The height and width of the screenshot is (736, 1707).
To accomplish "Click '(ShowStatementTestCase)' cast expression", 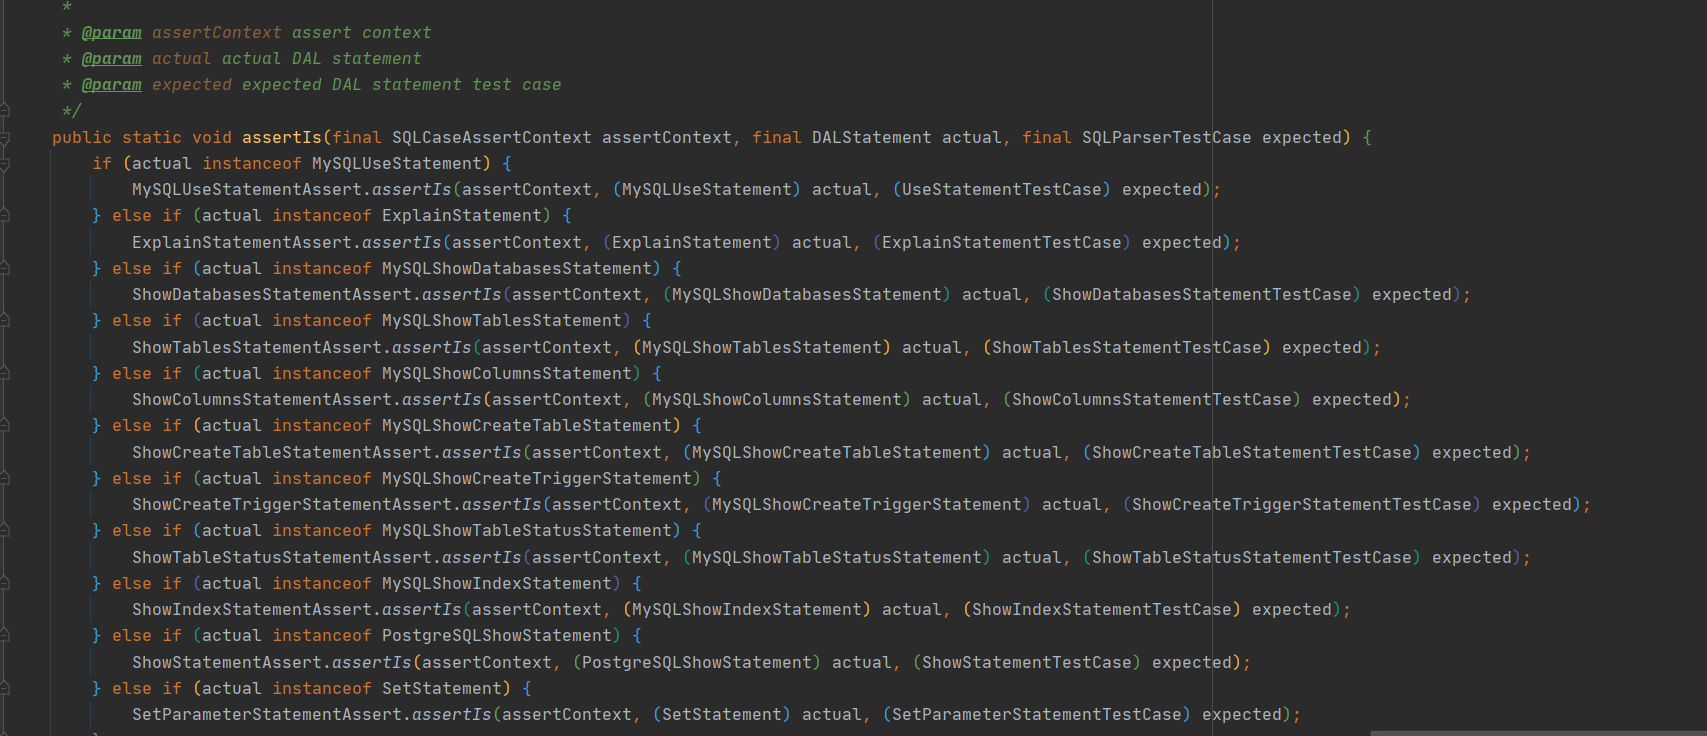I will coord(1027,663).
